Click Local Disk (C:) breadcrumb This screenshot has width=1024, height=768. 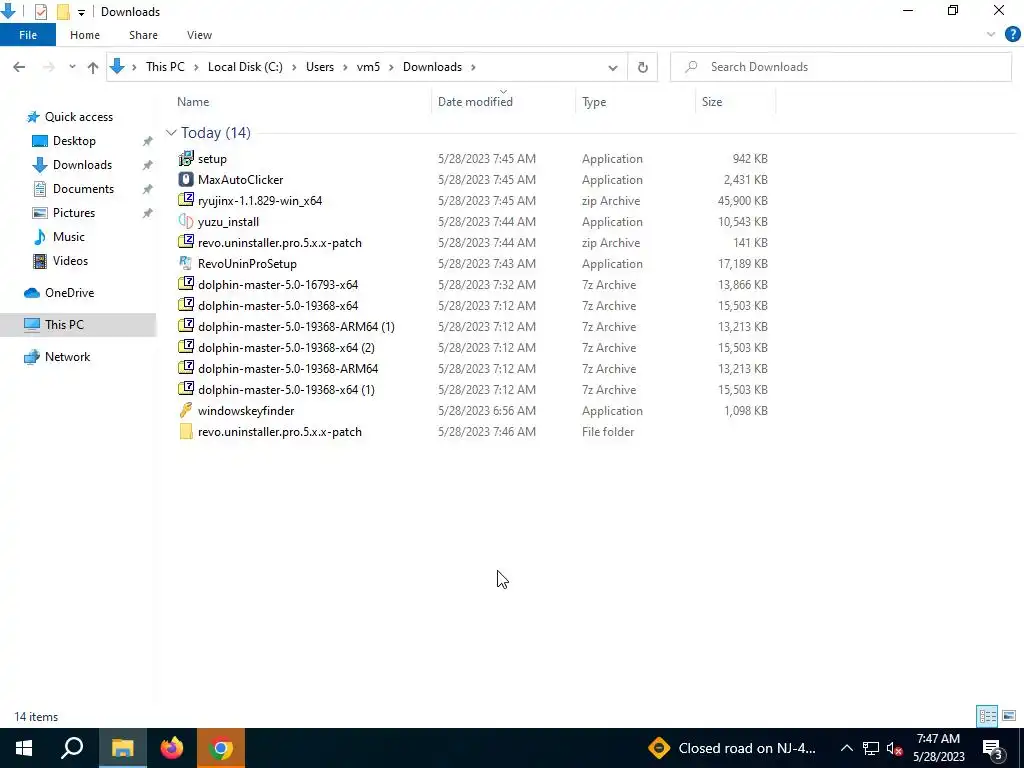point(245,67)
